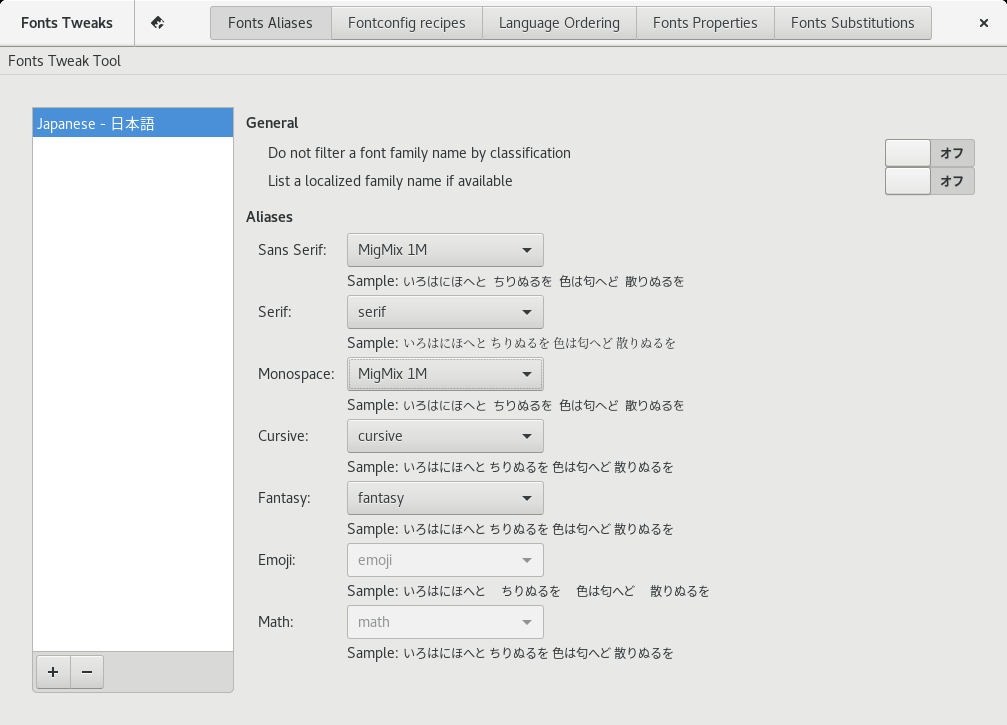Open the Math font dropdown

pyautogui.click(x=445, y=622)
